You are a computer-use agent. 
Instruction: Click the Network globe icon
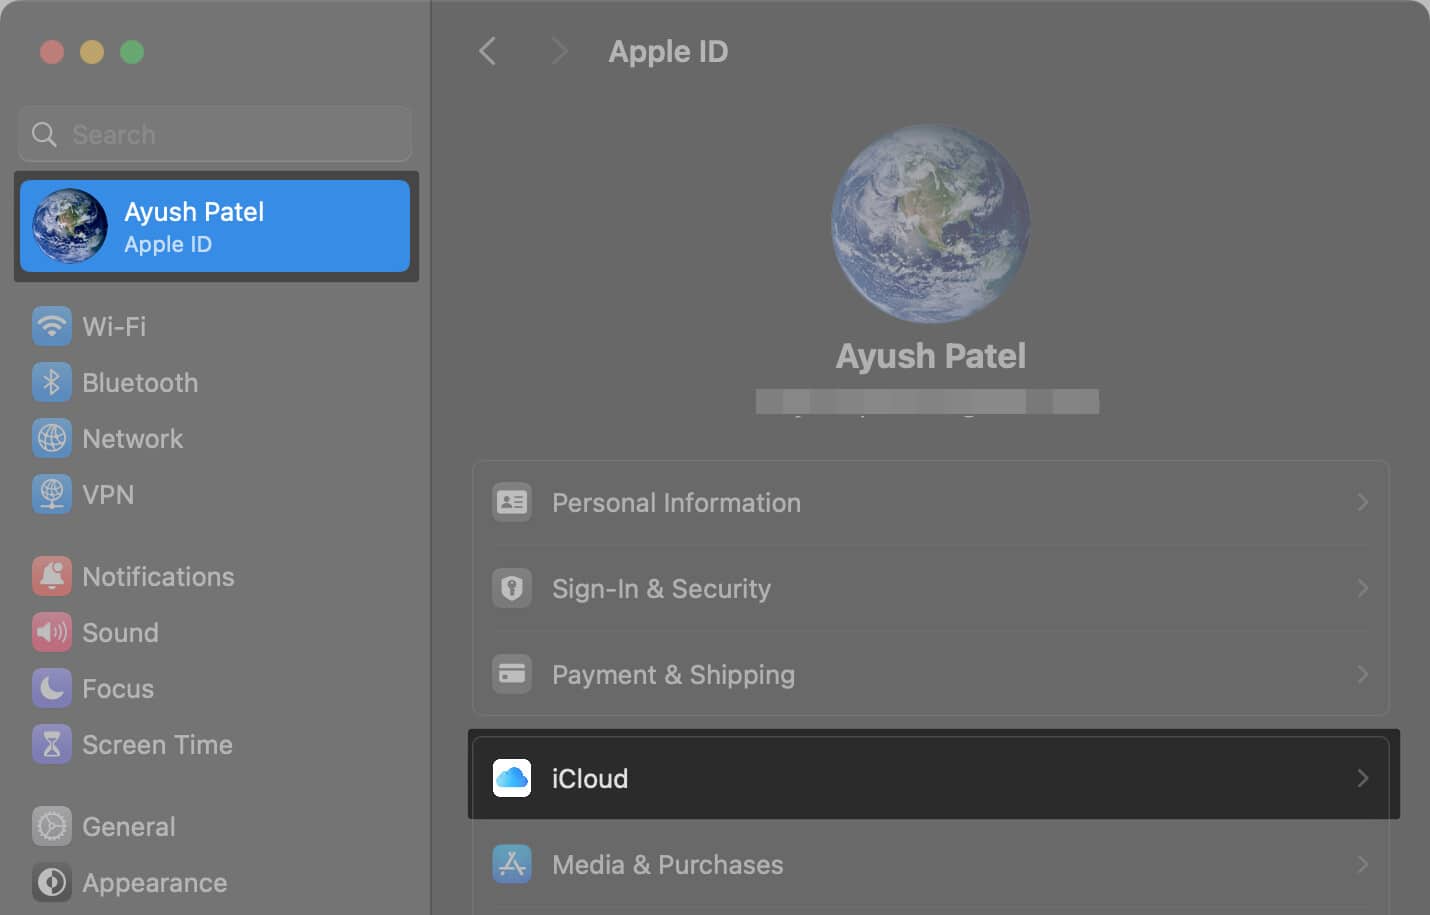click(x=51, y=438)
